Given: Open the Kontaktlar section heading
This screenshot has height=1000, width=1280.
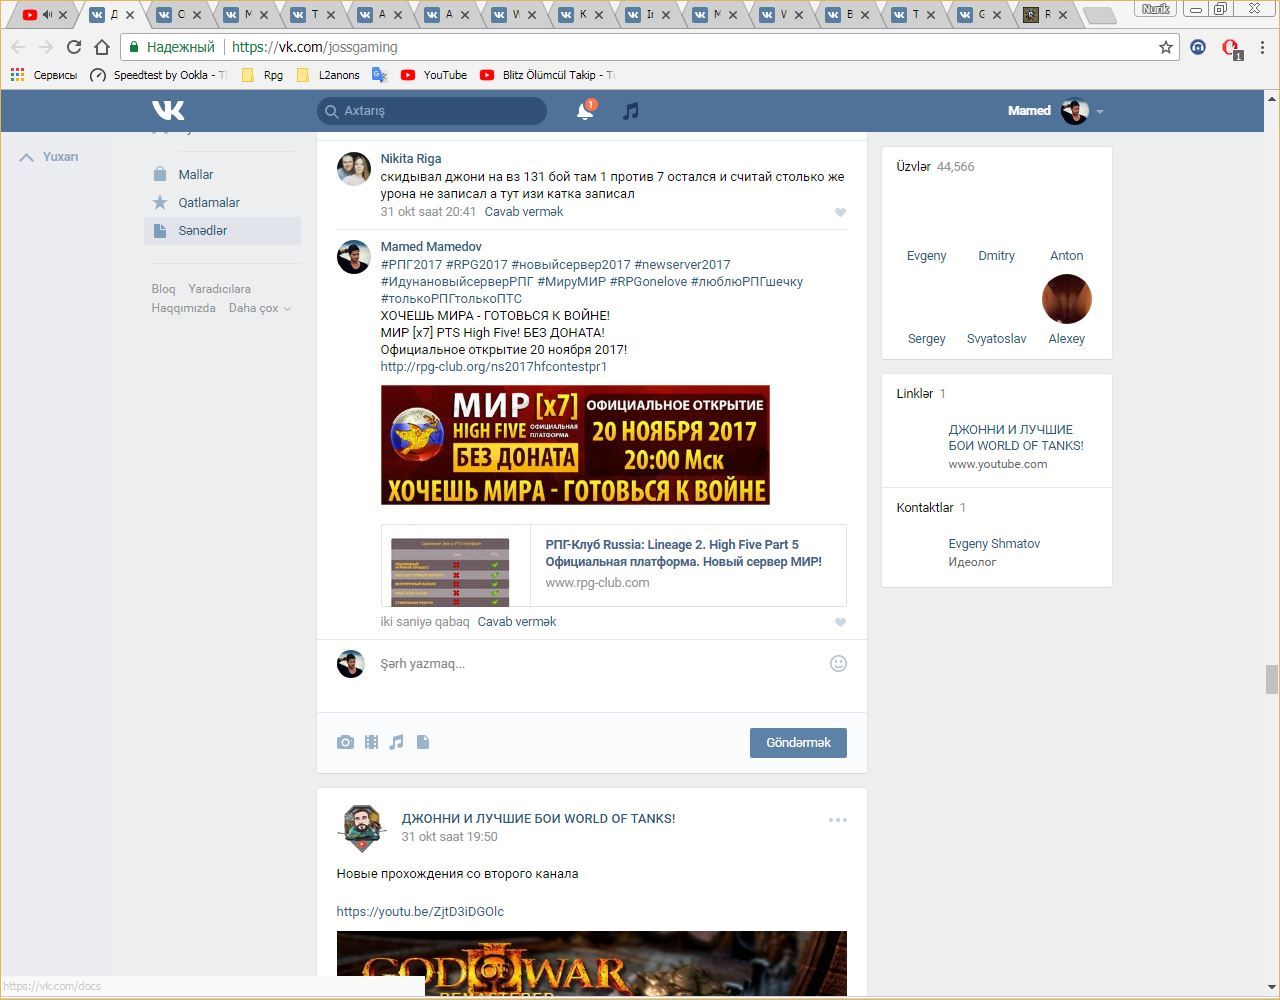Looking at the screenshot, I should coord(931,508).
